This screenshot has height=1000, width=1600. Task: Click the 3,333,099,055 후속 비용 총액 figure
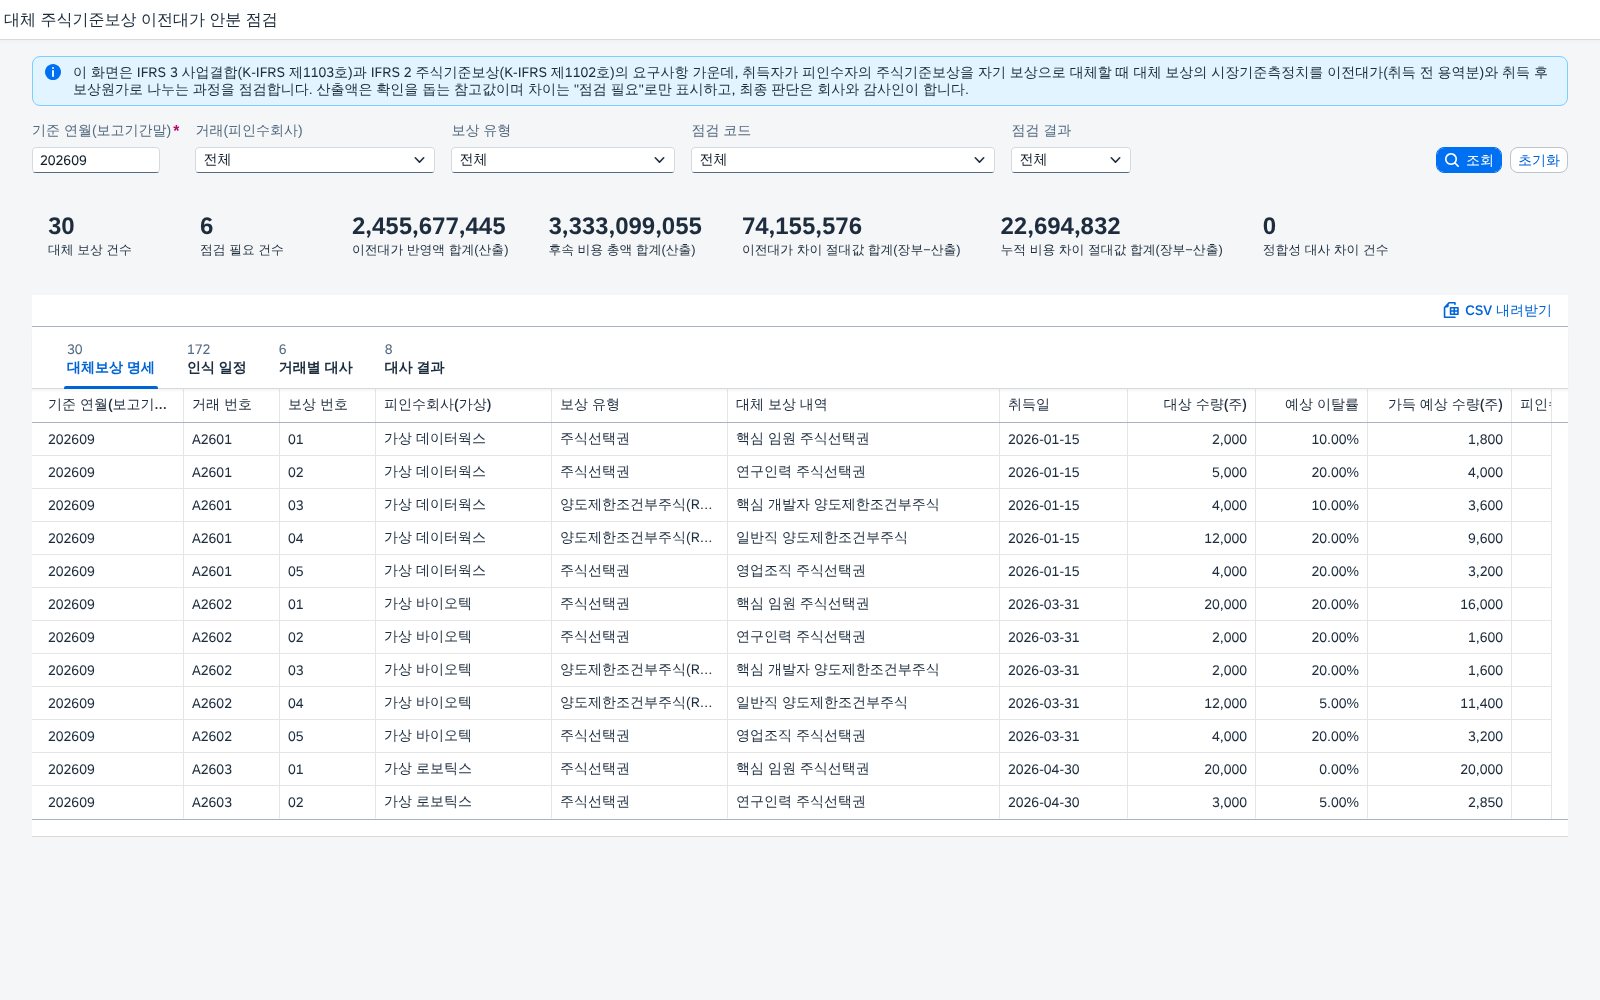(625, 226)
